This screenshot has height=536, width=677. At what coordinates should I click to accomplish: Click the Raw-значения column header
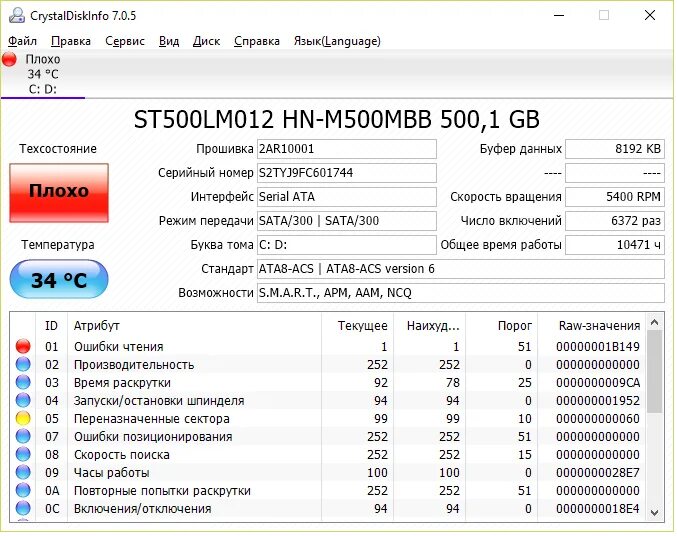click(592, 325)
